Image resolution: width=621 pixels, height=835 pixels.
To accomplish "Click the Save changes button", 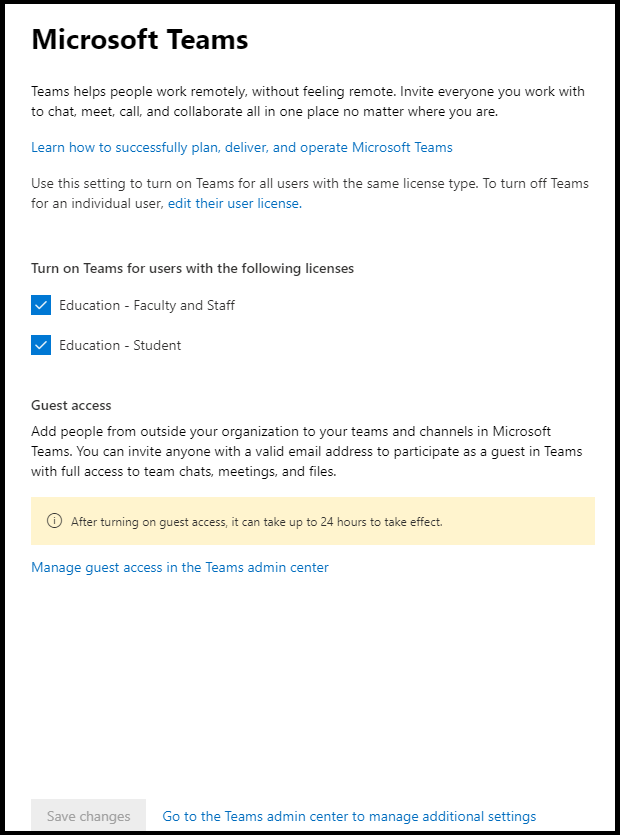I will click(x=88, y=816).
